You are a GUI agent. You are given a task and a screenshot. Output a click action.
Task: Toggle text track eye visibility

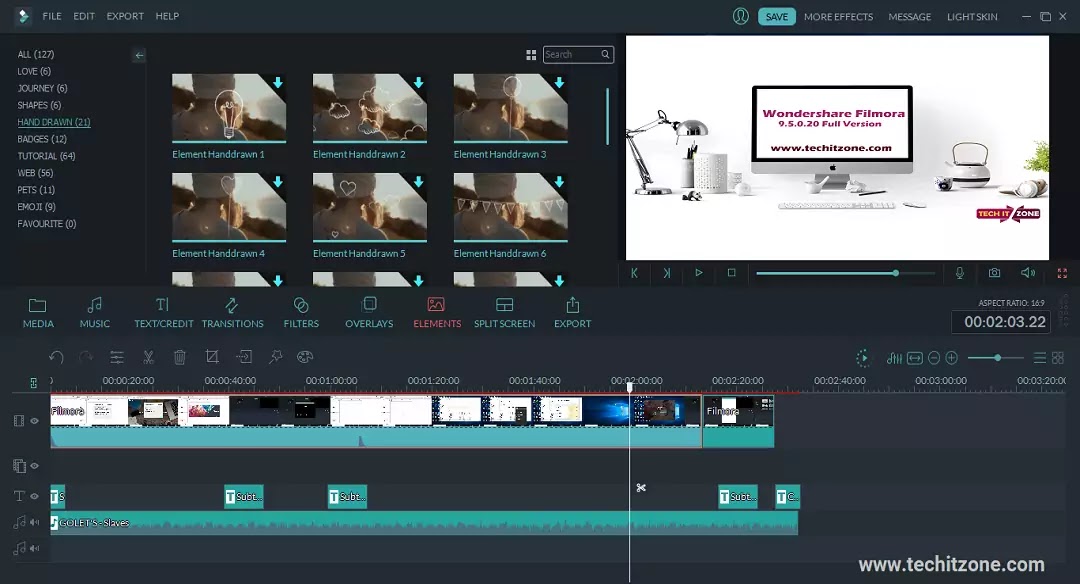tap(34, 497)
